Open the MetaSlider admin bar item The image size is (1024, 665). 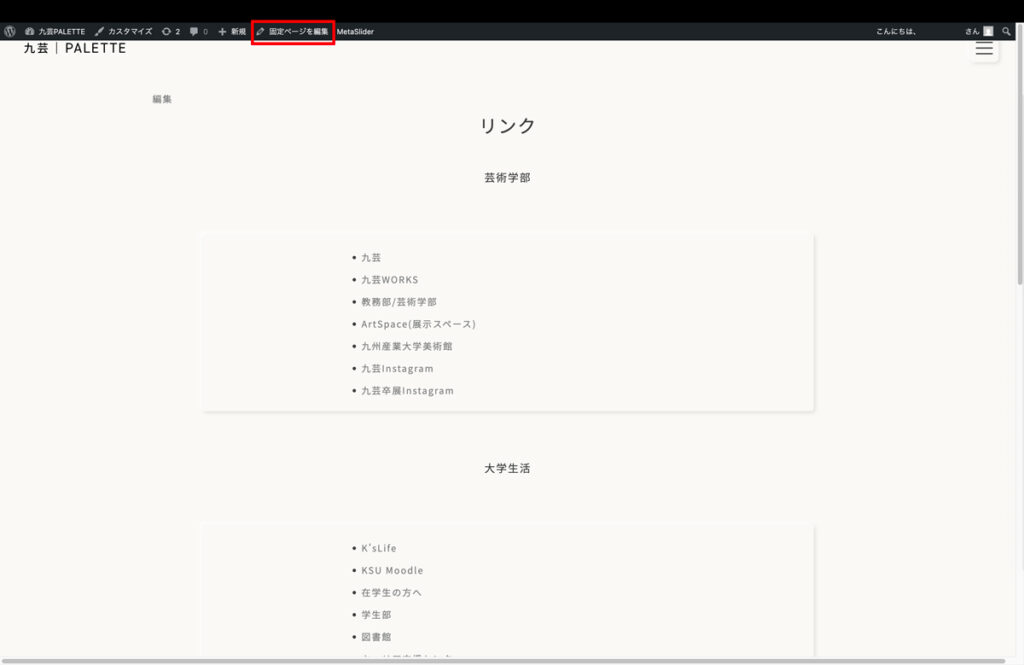(x=355, y=32)
